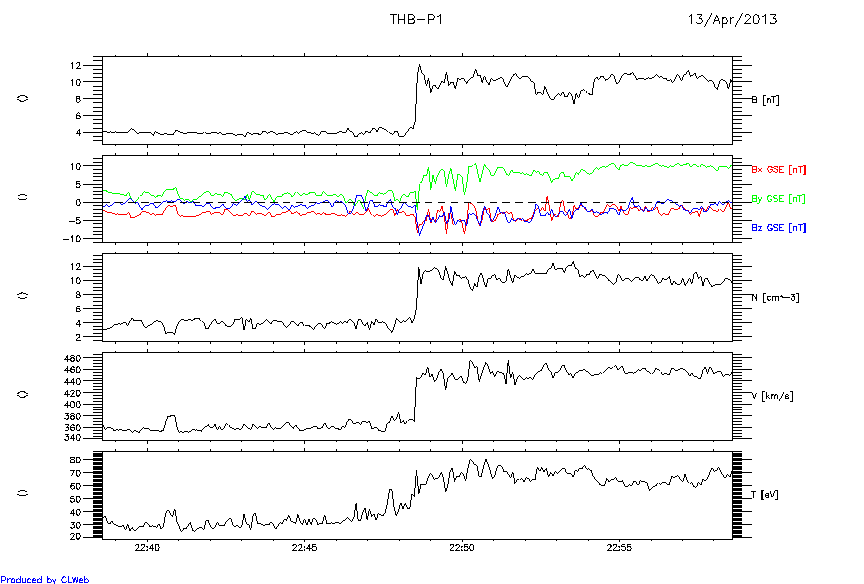864x584 pixels.
Task: Click the () marker left of the GSE components panel
Action: [x=23, y=197]
